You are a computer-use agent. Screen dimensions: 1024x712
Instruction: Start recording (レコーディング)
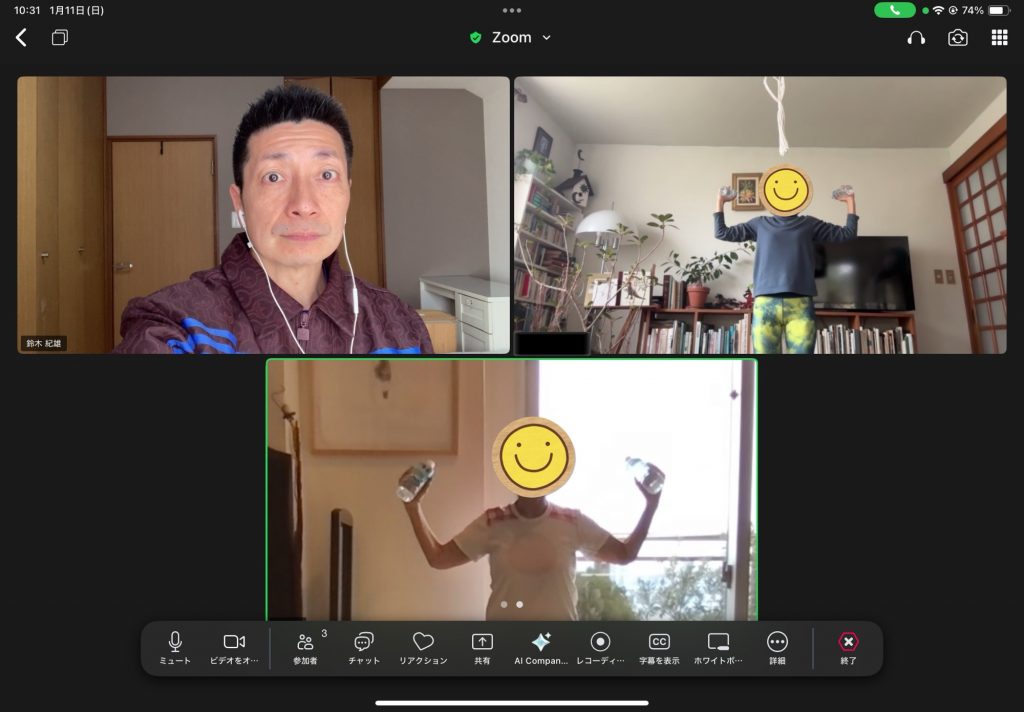click(x=600, y=647)
